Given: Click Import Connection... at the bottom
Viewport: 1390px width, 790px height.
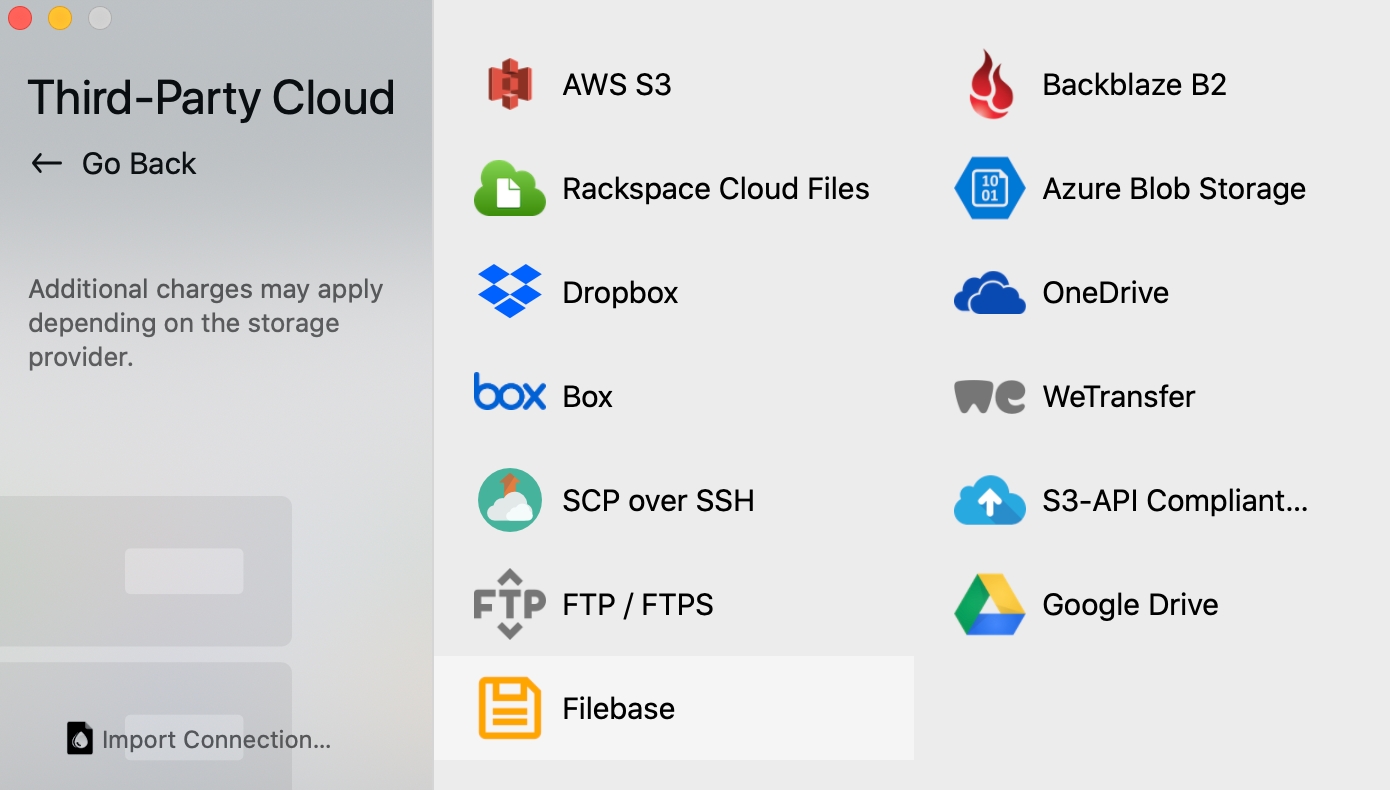Looking at the screenshot, I should point(216,740).
